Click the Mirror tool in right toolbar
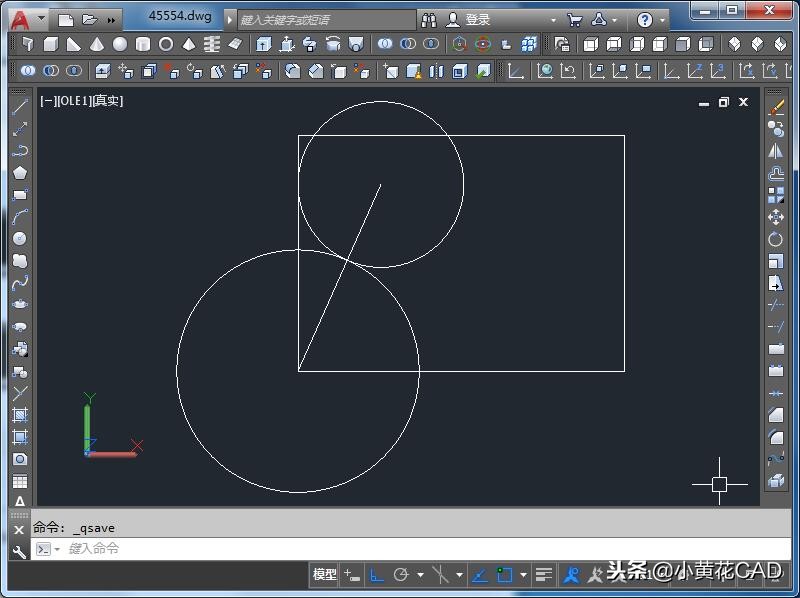The width and height of the screenshot is (800, 598). point(776,151)
